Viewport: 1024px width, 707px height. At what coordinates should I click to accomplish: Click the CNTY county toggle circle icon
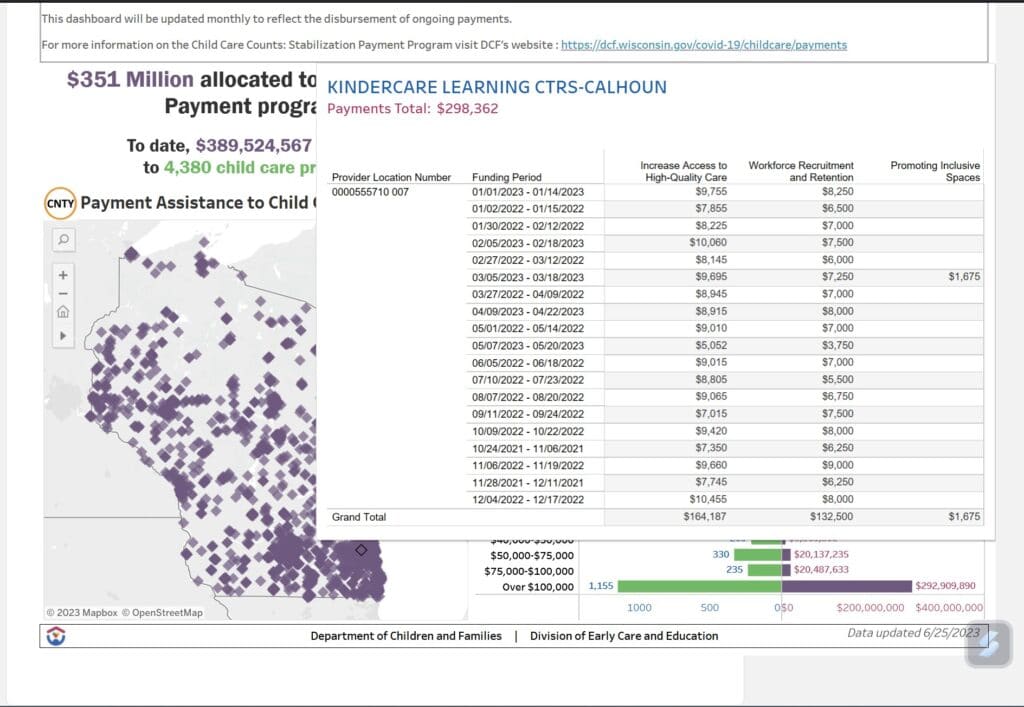point(60,203)
